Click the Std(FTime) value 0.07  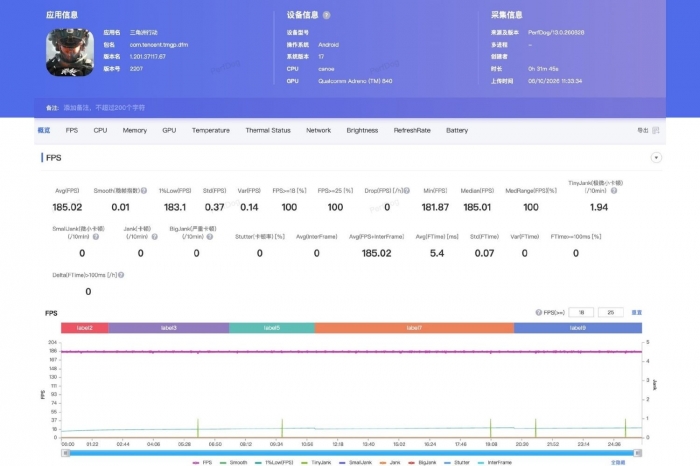[484, 253]
